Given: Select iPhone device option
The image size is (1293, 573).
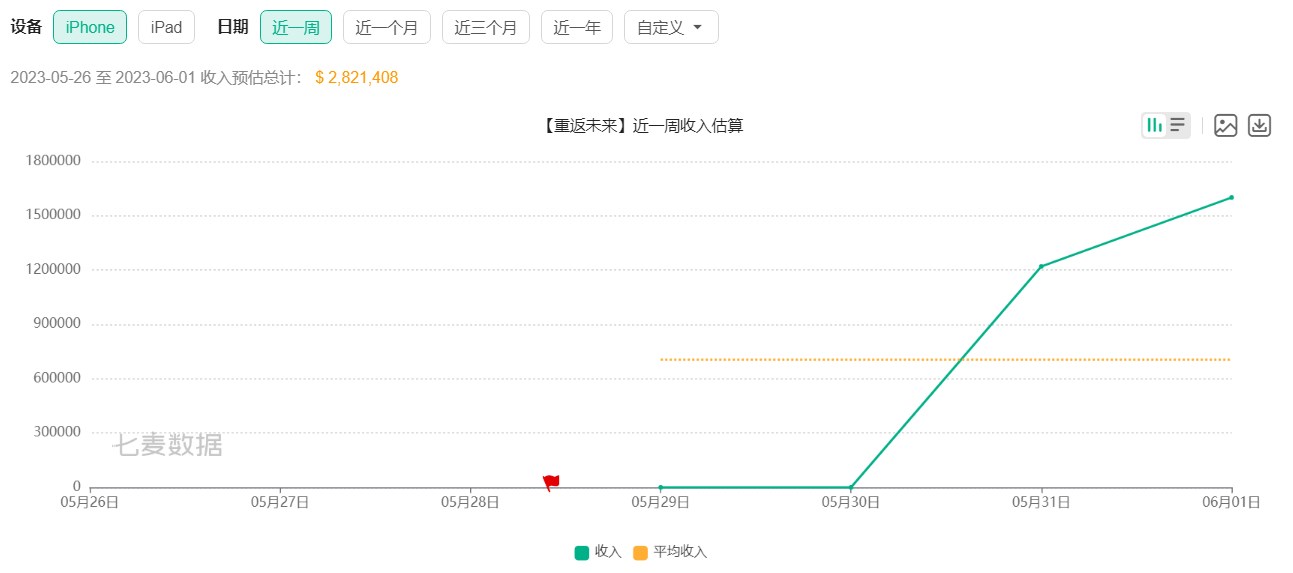Looking at the screenshot, I should pos(90,27).
